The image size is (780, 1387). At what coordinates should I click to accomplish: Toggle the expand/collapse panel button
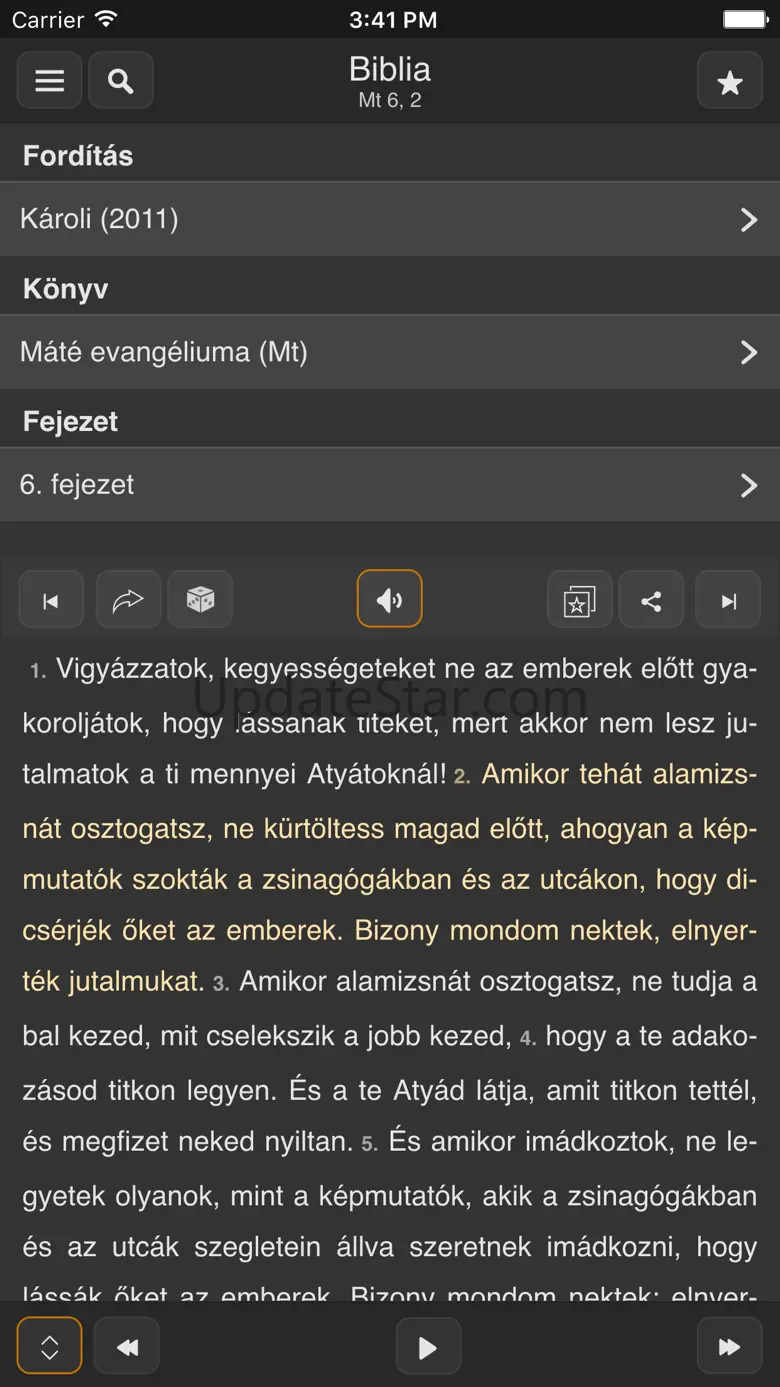(x=49, y=1346)
